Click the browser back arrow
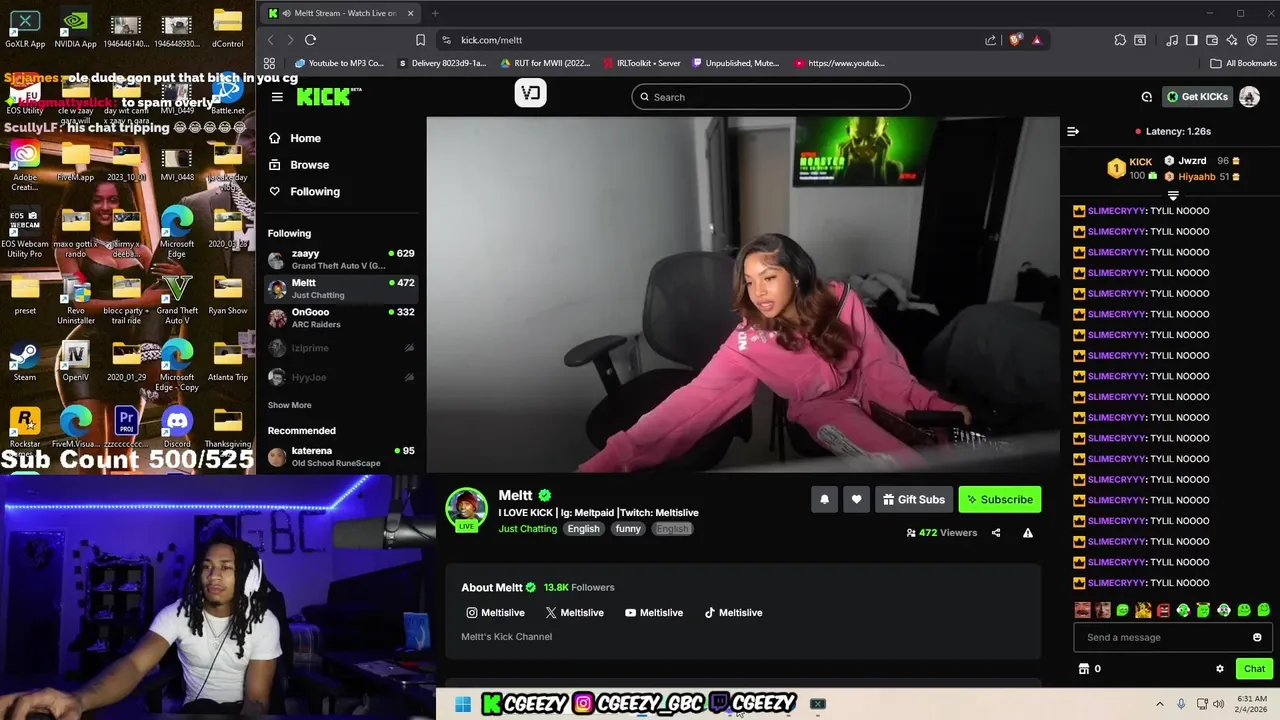The height and width of the screenshot is (720, 1280). tap(270, 40)
